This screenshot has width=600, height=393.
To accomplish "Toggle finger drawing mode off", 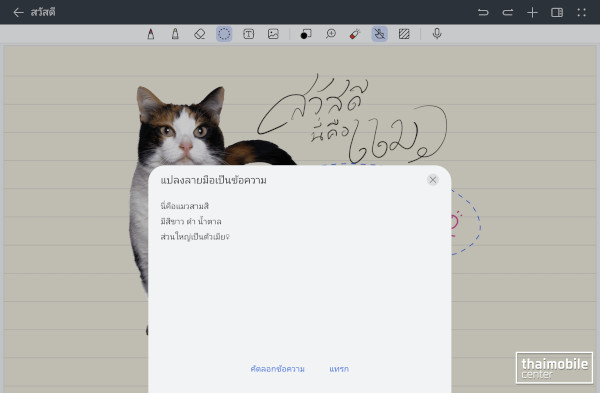I will coord(380,34).
